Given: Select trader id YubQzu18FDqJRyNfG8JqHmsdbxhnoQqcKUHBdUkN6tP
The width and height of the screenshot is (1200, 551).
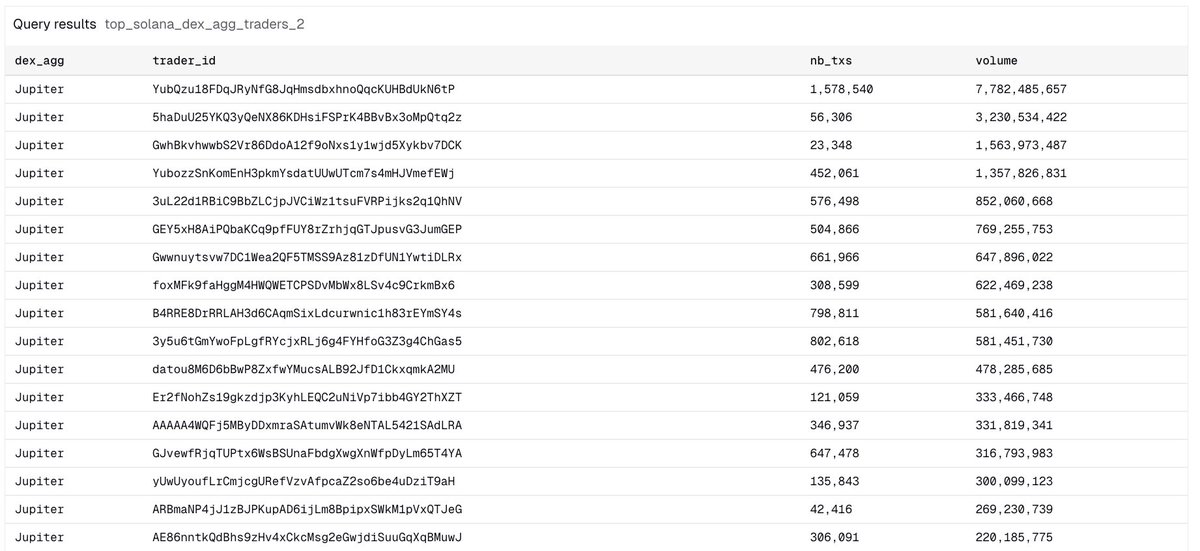Looking at the screenshot, I should (x=304, y=89).
